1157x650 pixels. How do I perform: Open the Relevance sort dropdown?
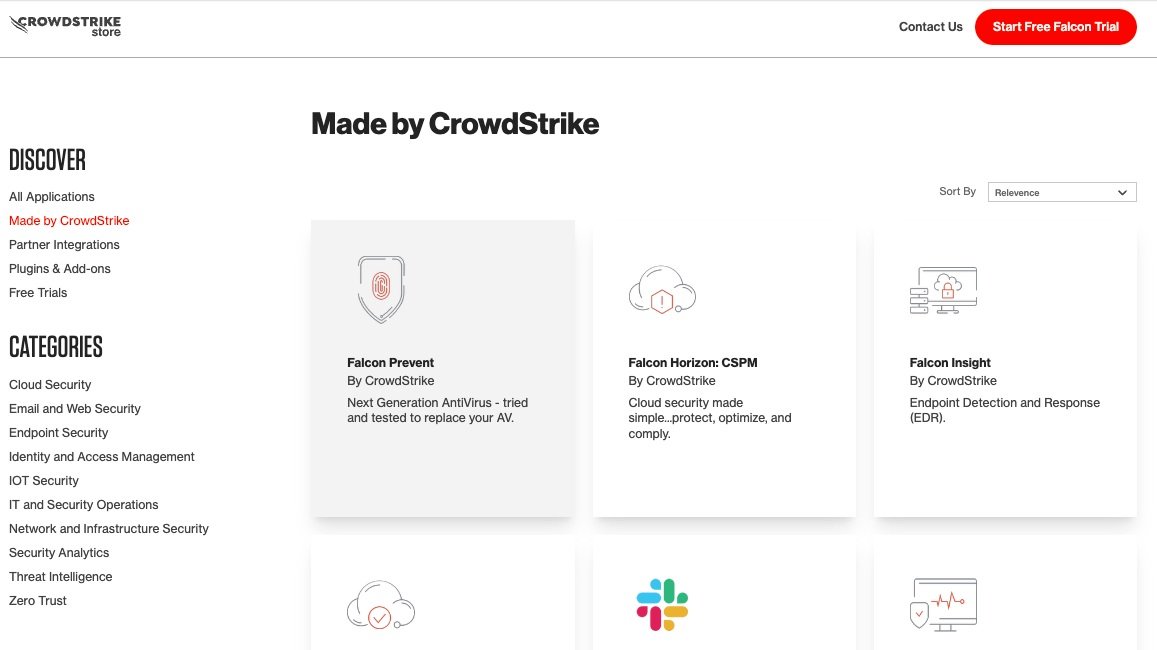coord(1061,192)
